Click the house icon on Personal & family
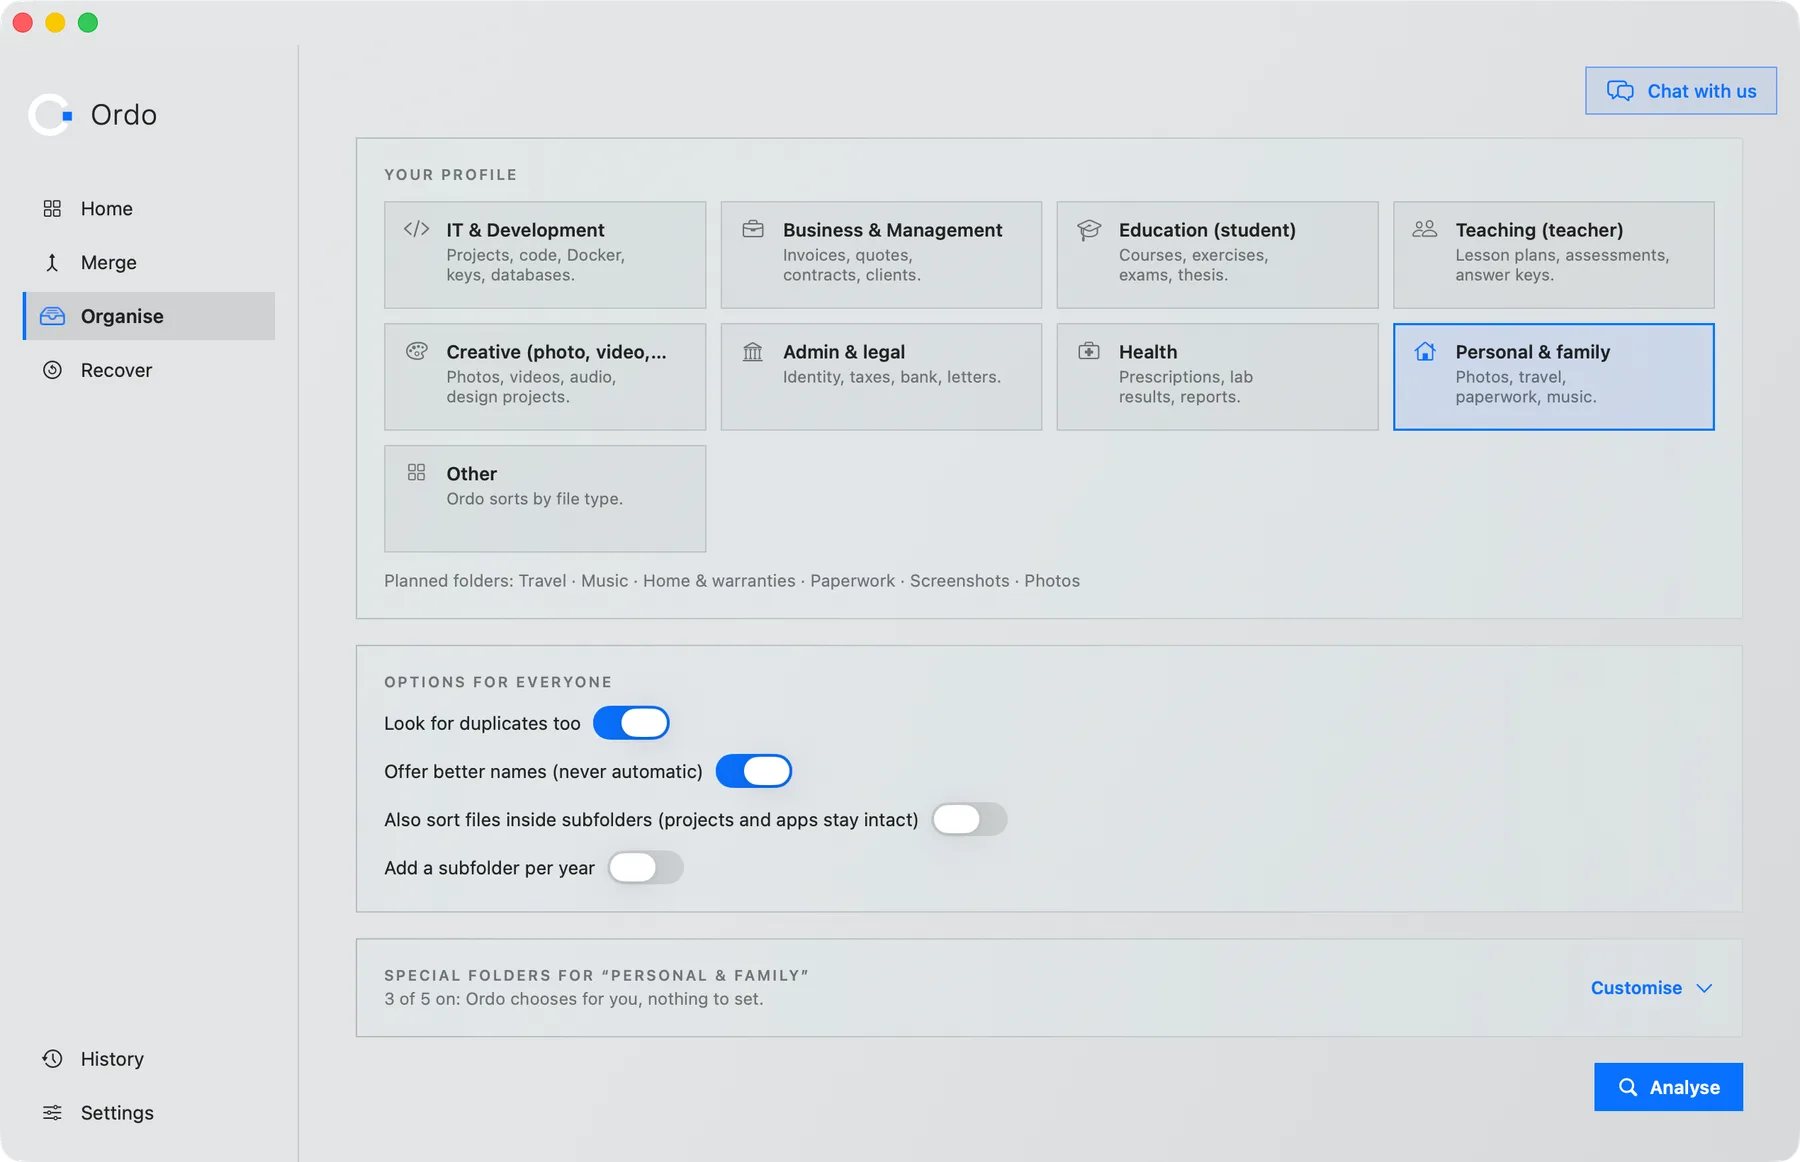This screenshot has height=1162, width=1800. pos(1425,351)
